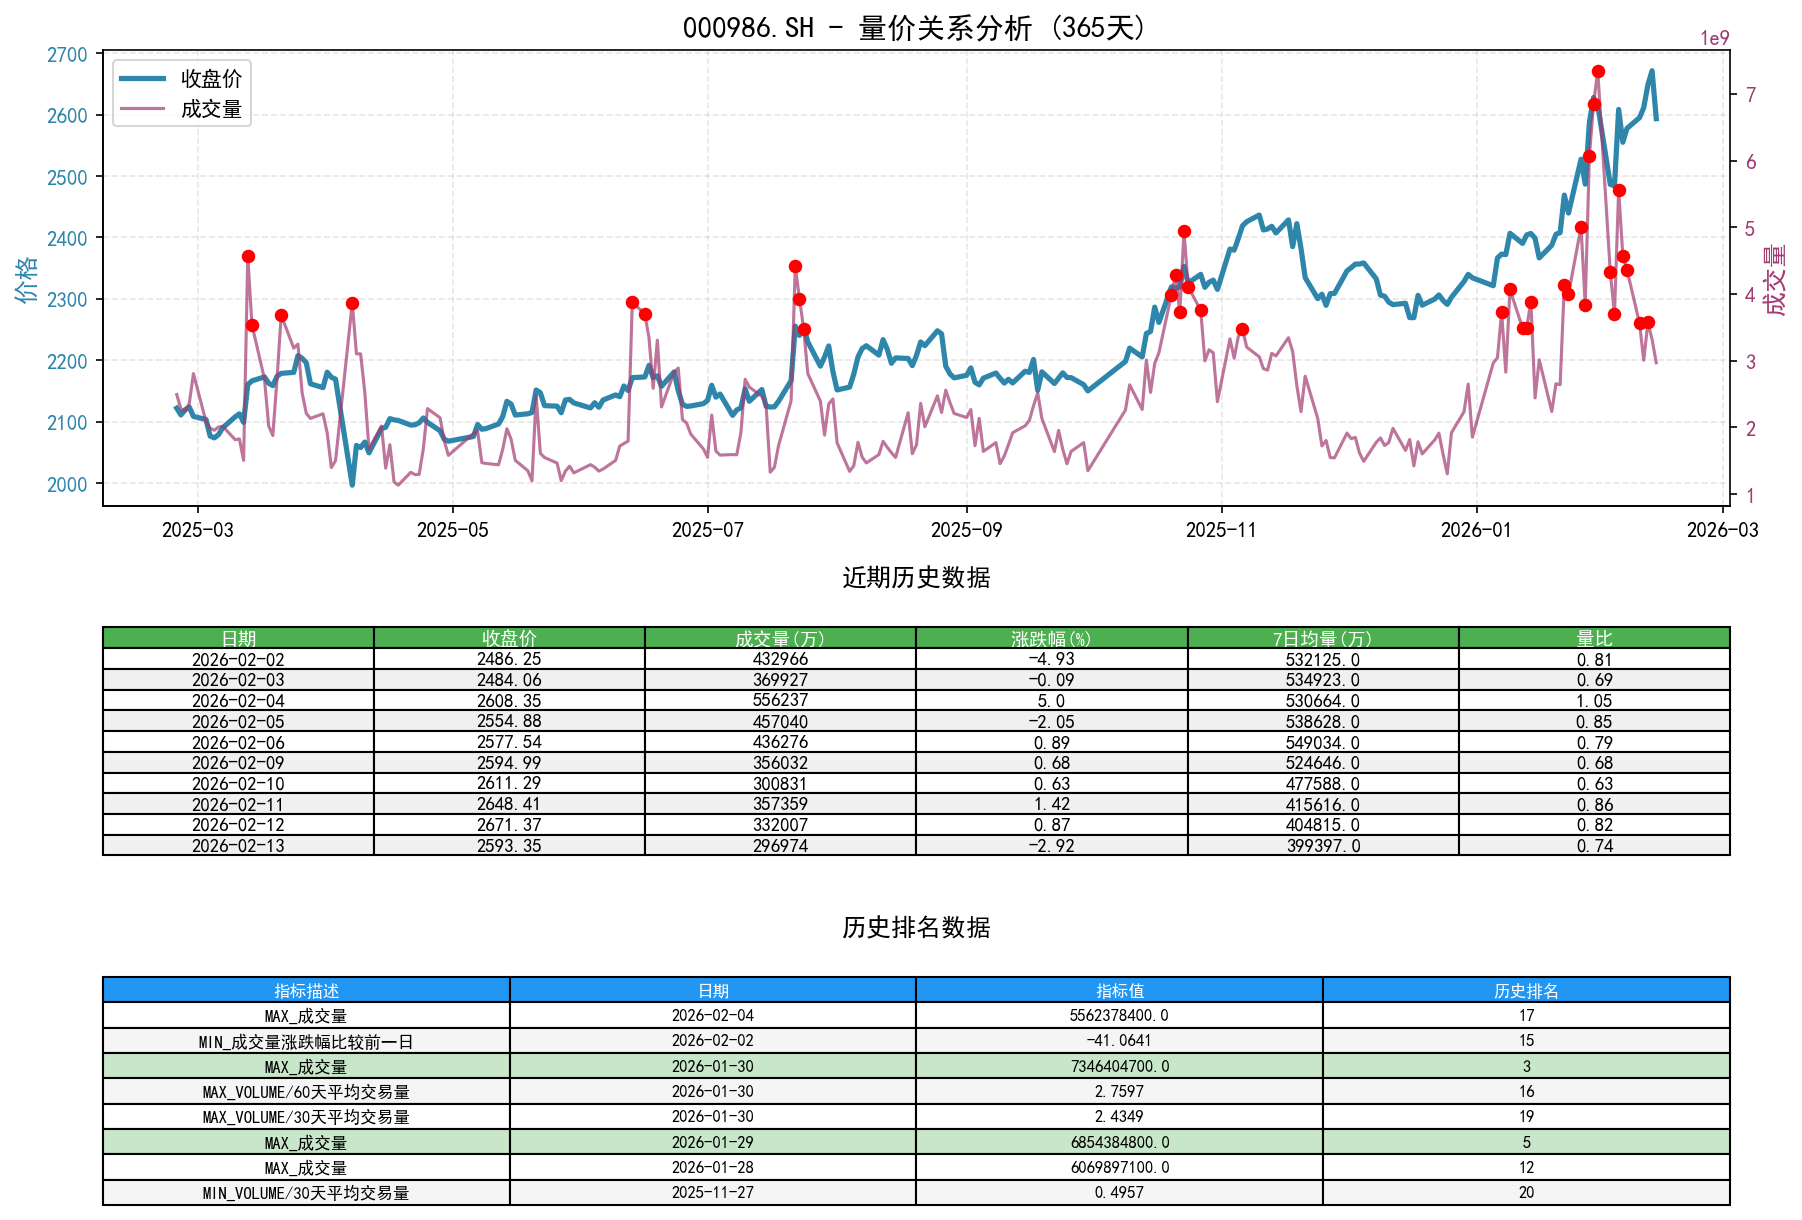Click the 价格 label on left axis

[x=25, y=280]
